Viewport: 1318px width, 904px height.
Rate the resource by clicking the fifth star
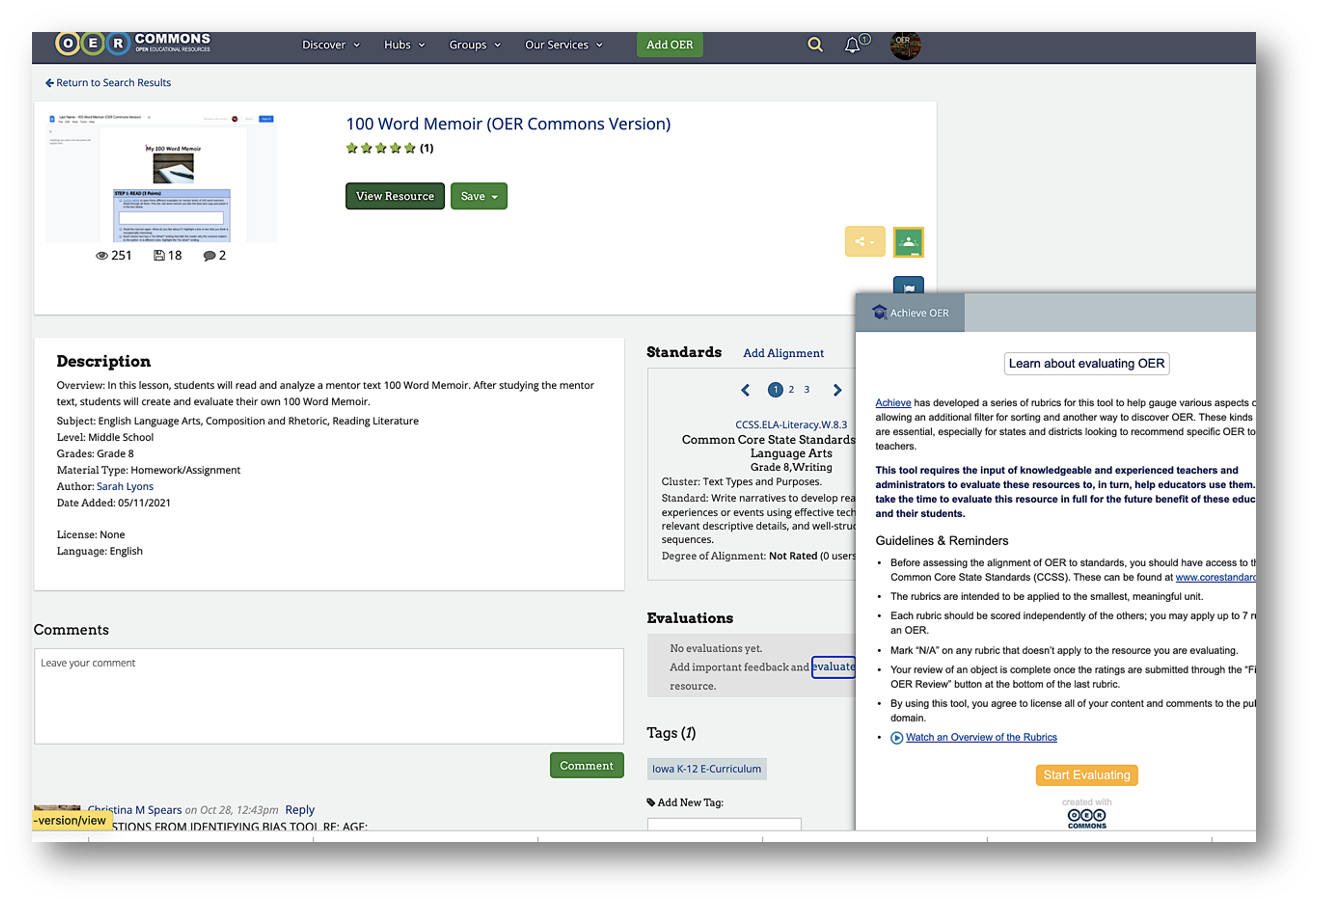[x=410, y=147]
